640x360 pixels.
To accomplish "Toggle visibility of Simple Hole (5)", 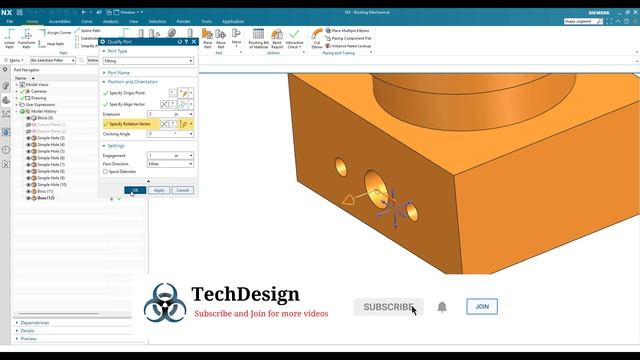I will tap(29, 151).
